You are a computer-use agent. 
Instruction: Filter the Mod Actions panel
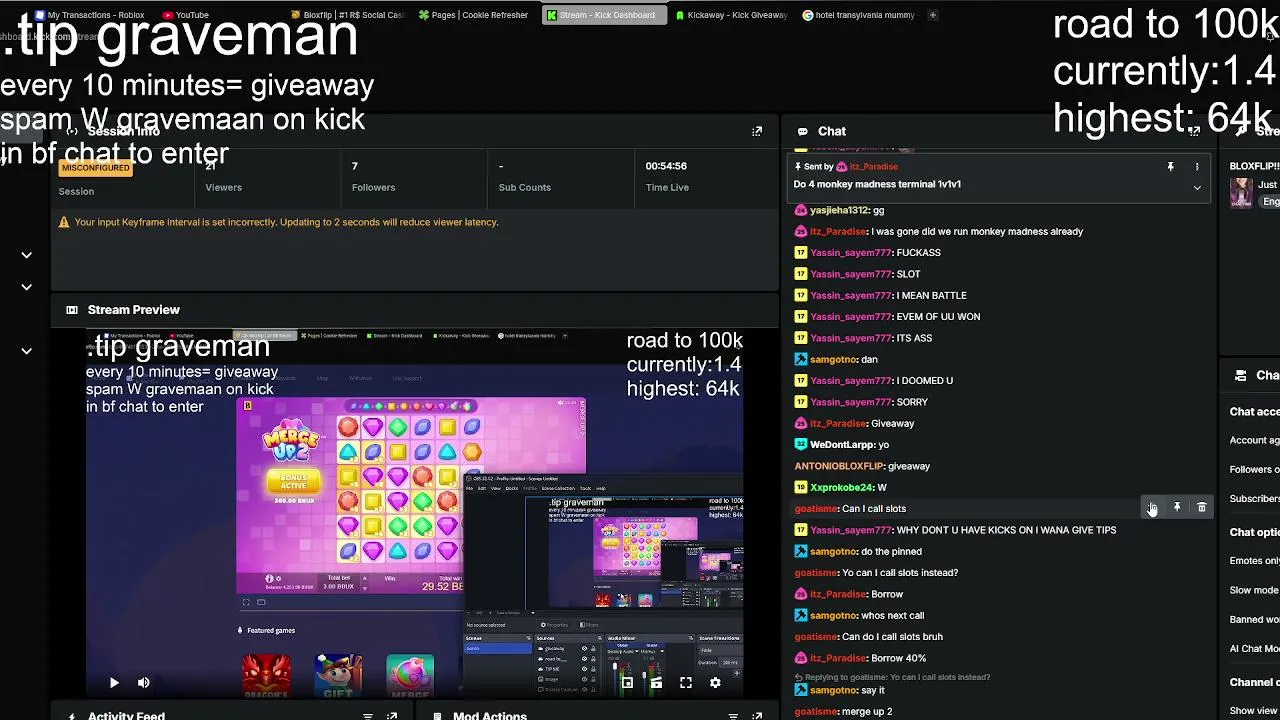pyautogui.click(x=733, y=716)
